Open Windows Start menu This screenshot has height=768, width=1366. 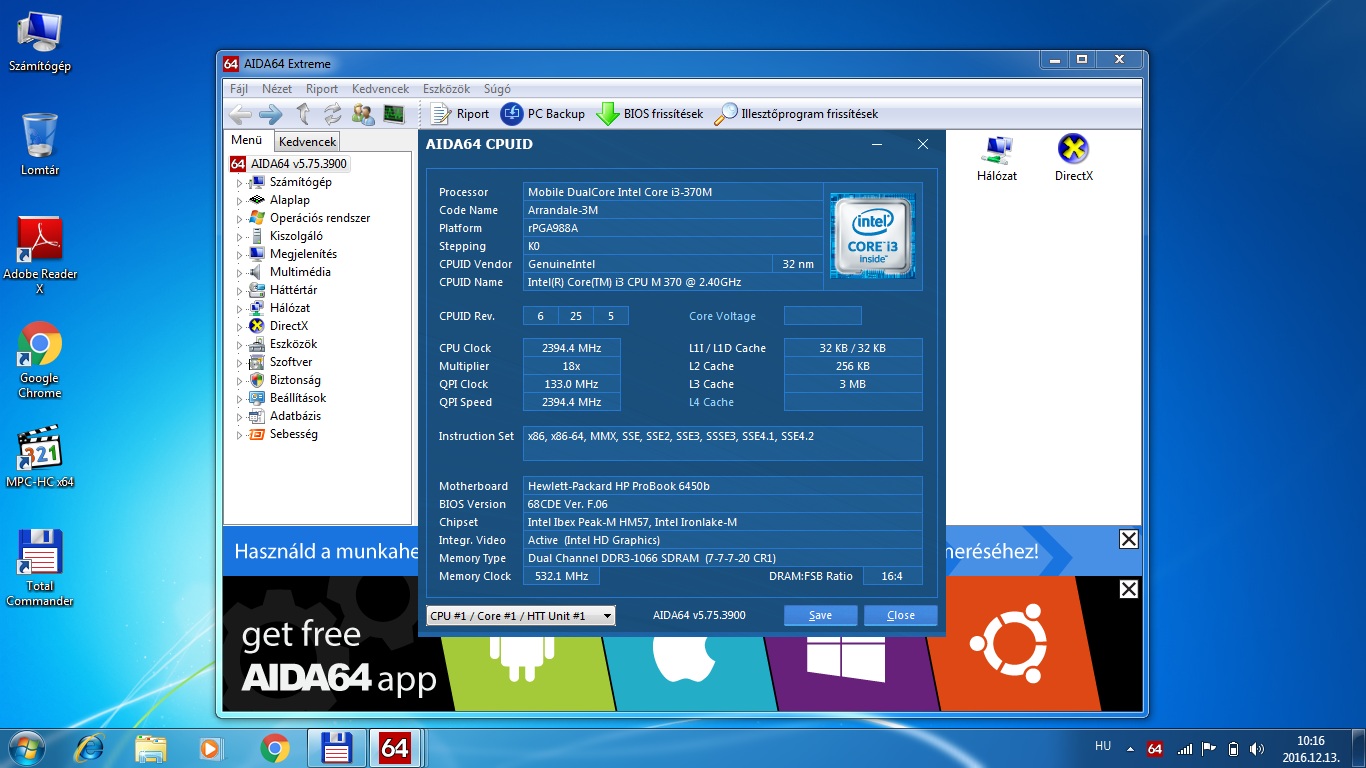pos(27,747)
